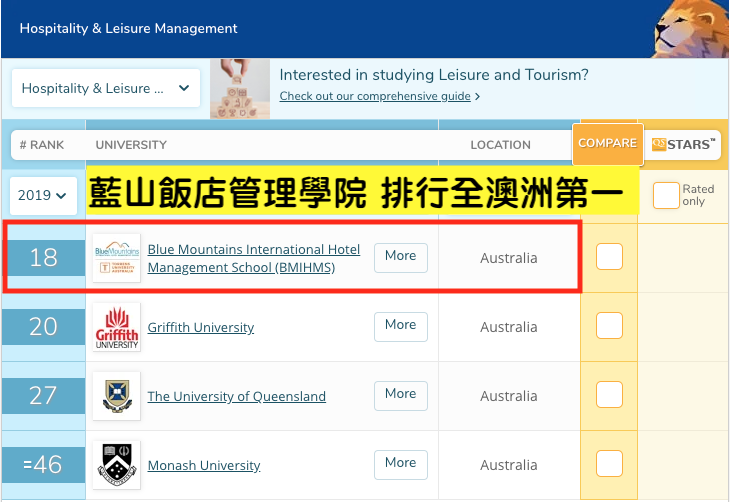The width and height of the screenshot is (730, 502).
Task: Click the Check out our comprehensive guide link
Action: 375,96
